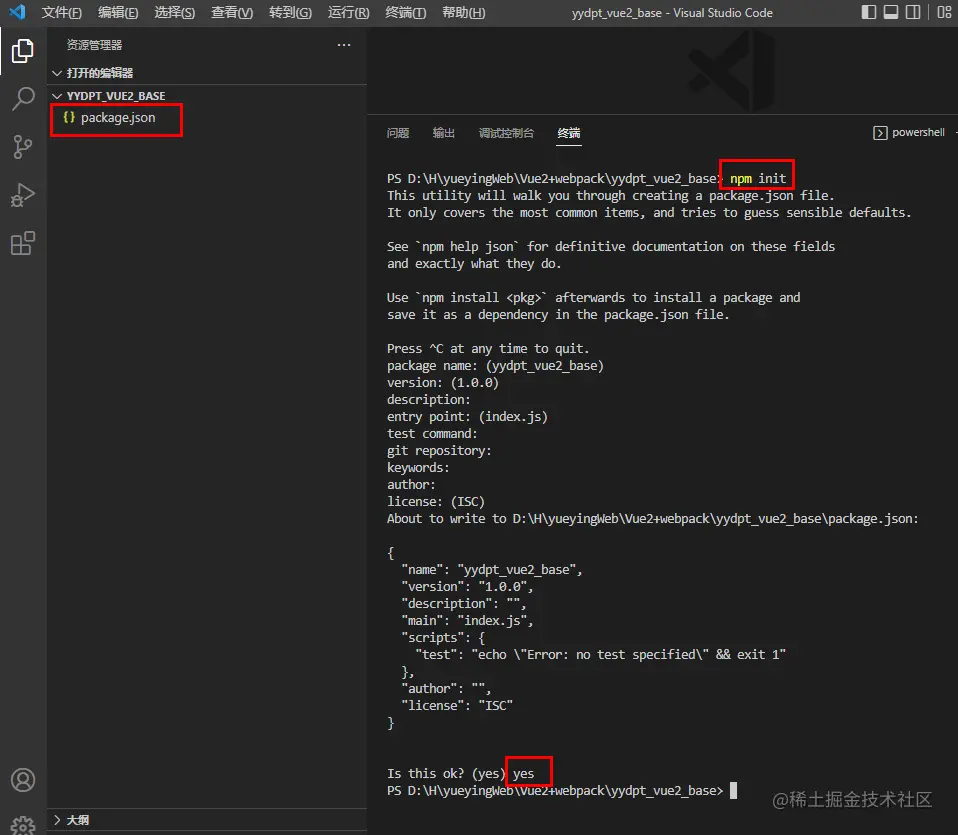Open explorer more actions ellipsis
The width and height of the screenshot is (958, 835).
click(x=344, y=45)
